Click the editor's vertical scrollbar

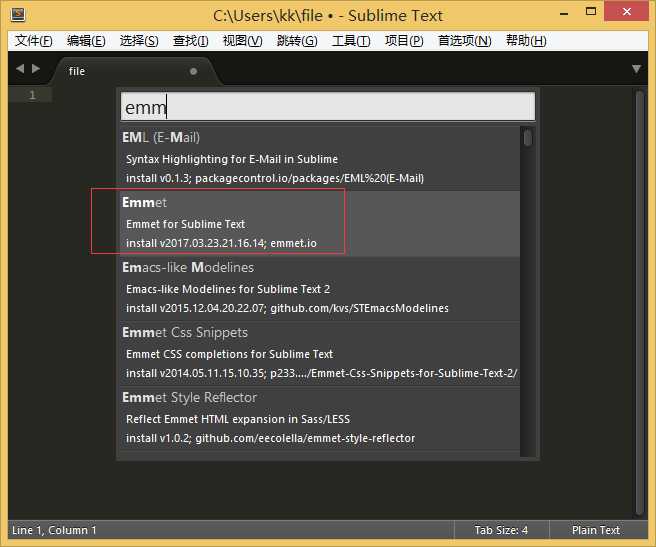click(639, 303)
